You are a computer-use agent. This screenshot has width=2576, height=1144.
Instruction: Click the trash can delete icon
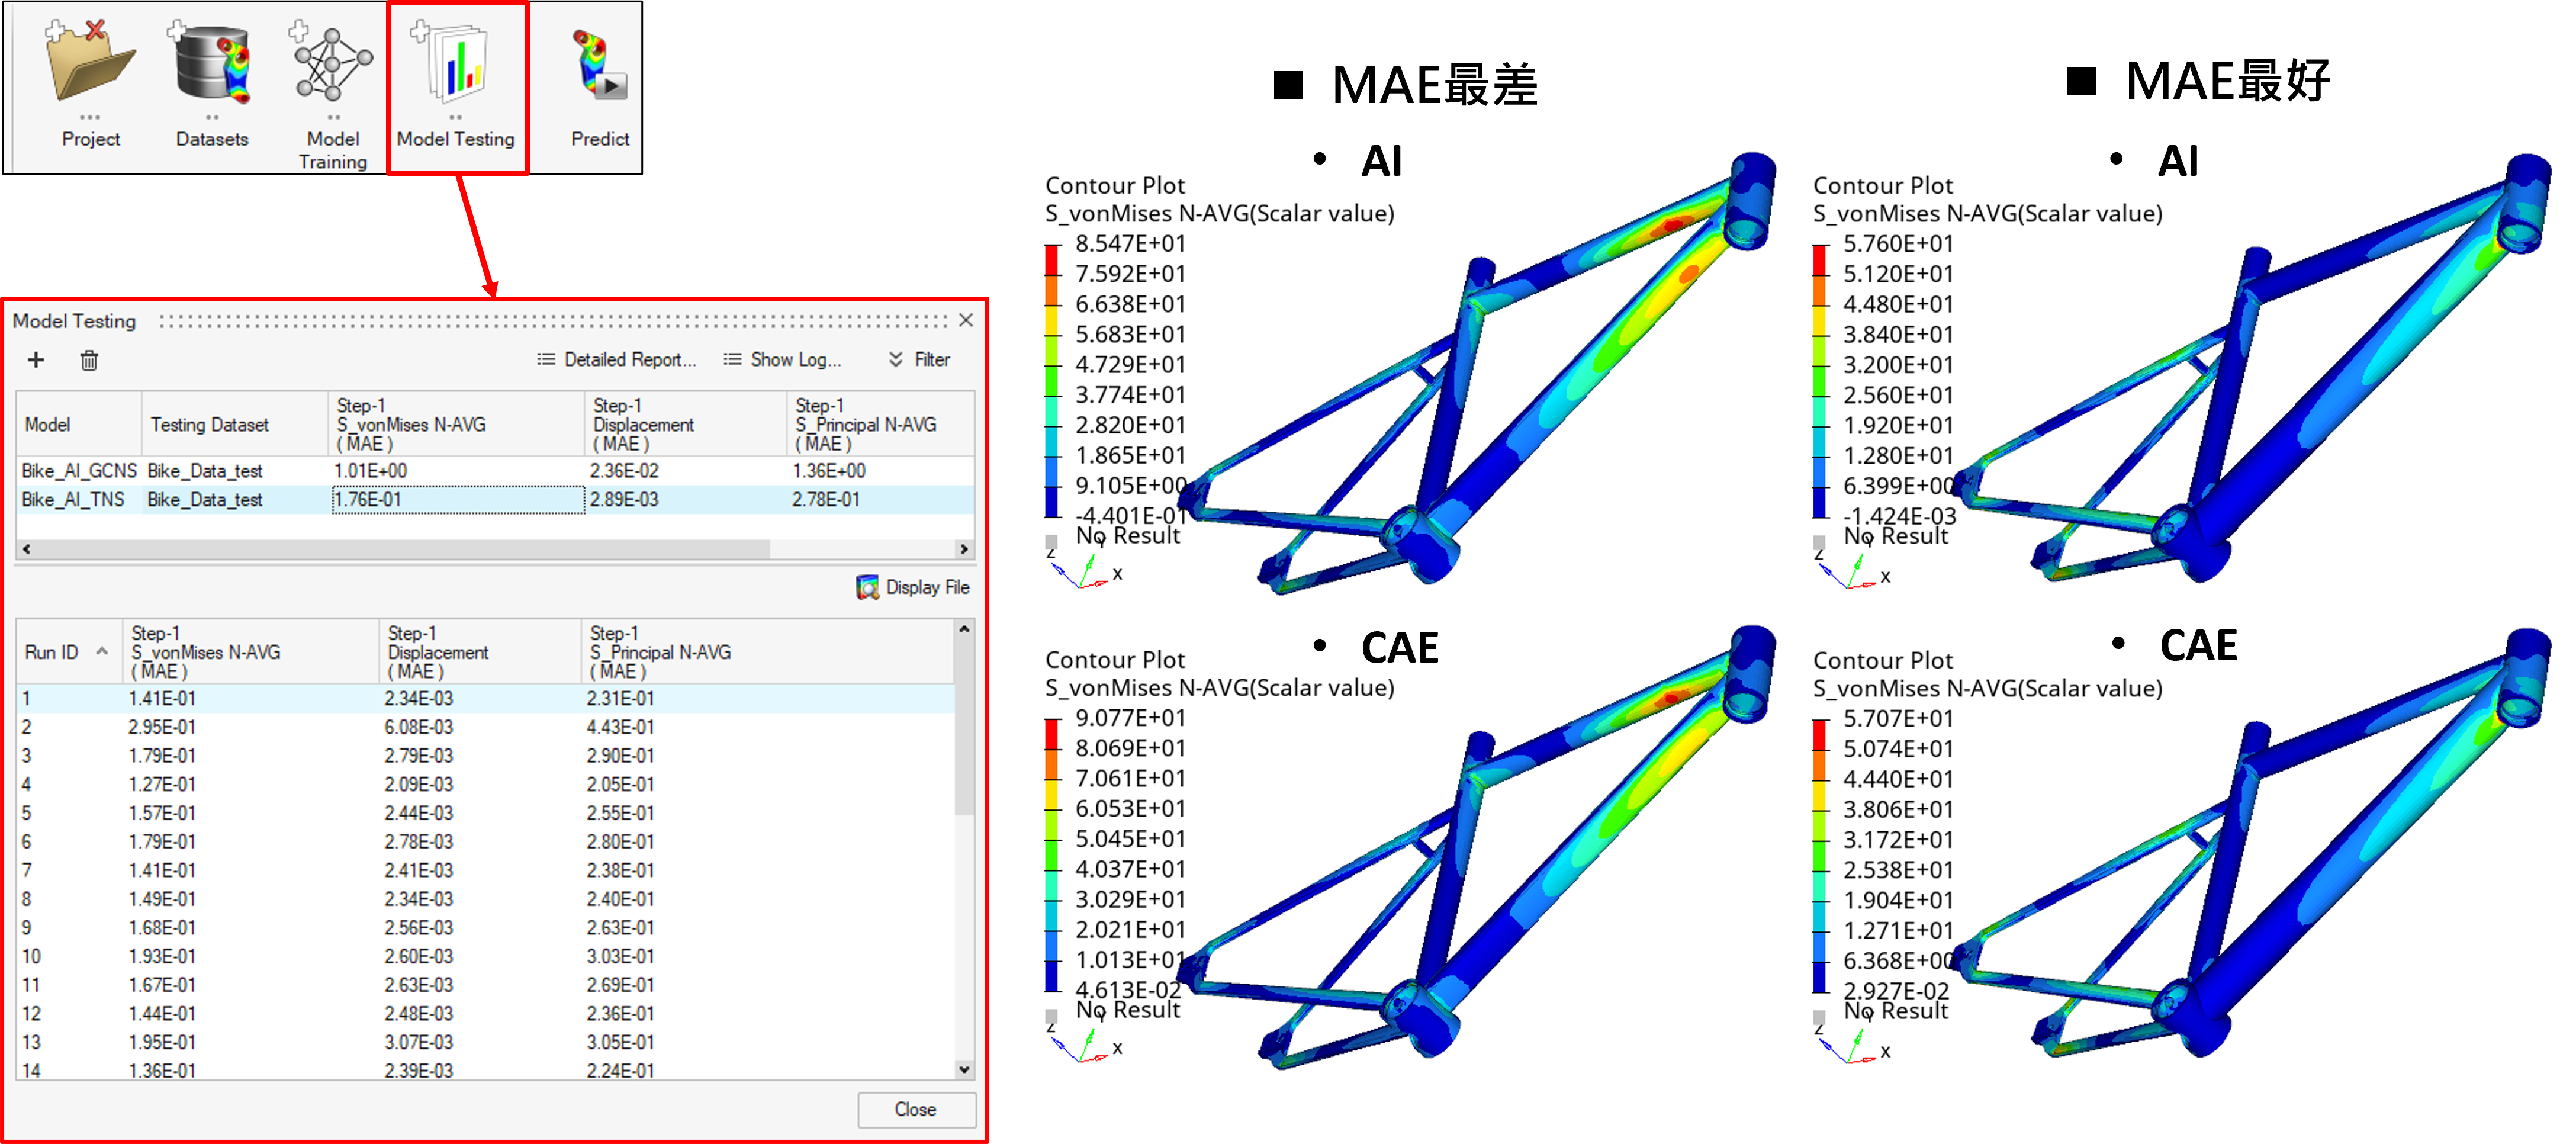tap(89, 360)
